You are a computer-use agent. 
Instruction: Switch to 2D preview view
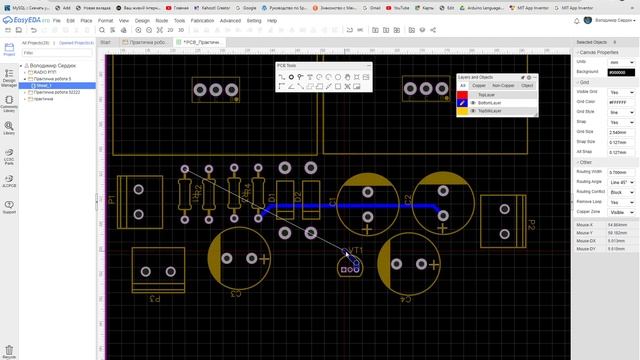(170, 30)
